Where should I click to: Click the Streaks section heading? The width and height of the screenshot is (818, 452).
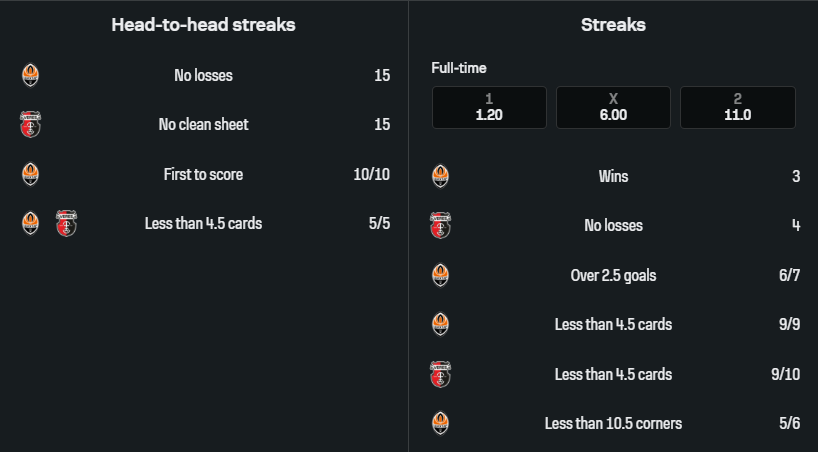coord(613,26)
